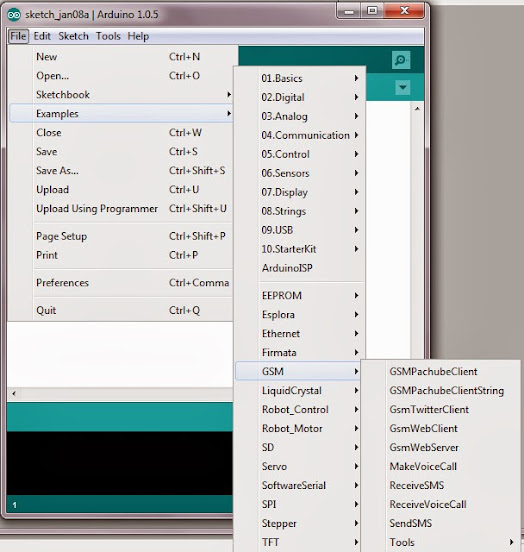
Task: Open SPI library examples
Action: click(299, 505)
